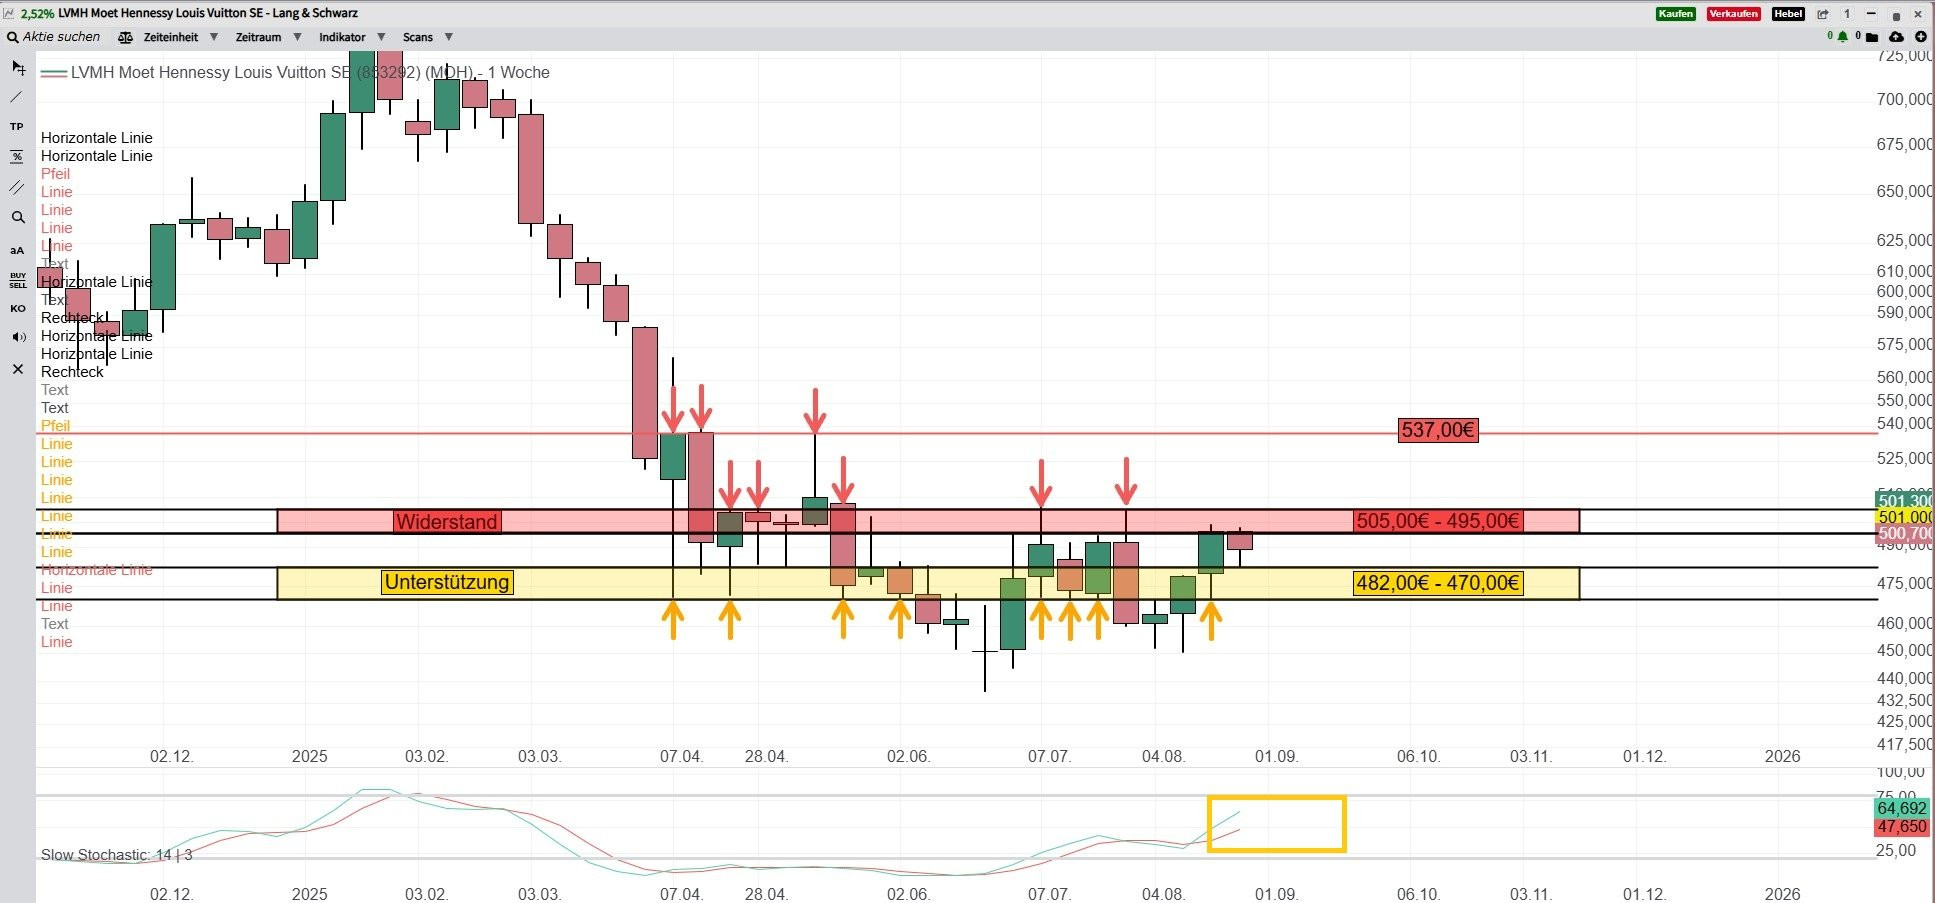The image size is (1935, 903).
Task: Pick the trend line drawing tool
Action: [17, 97]
